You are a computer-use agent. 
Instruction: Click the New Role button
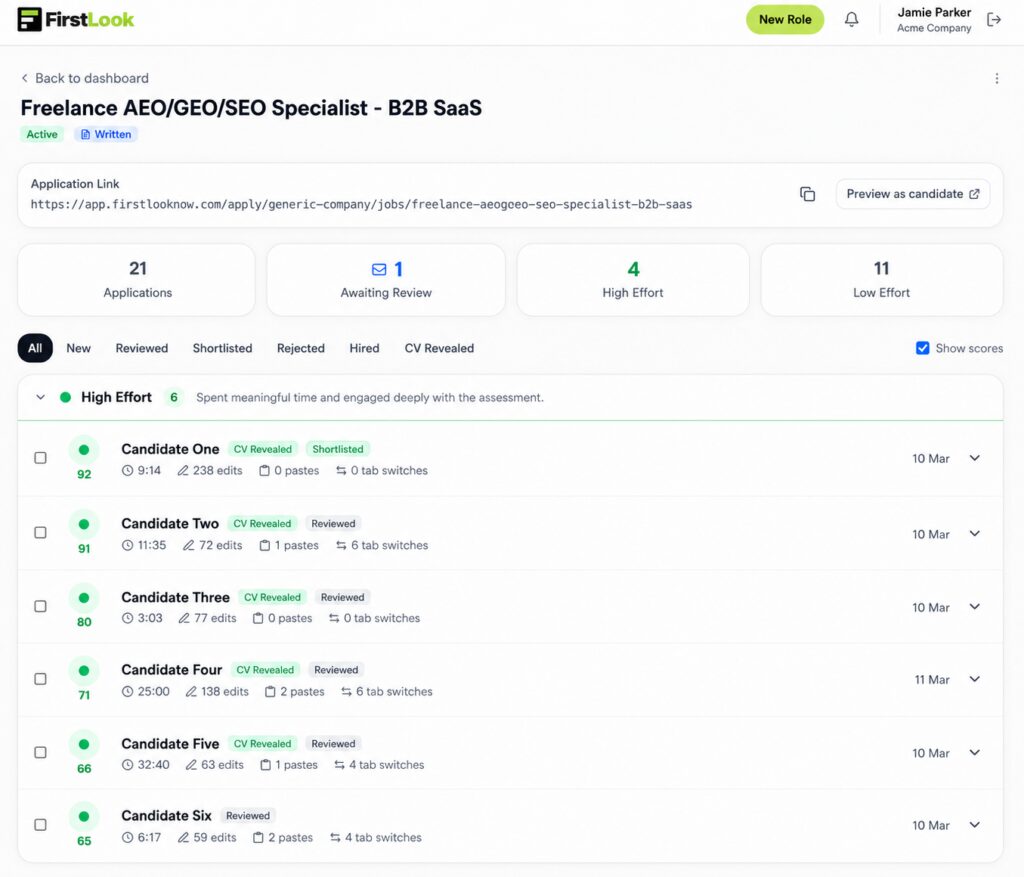(785, 20)
